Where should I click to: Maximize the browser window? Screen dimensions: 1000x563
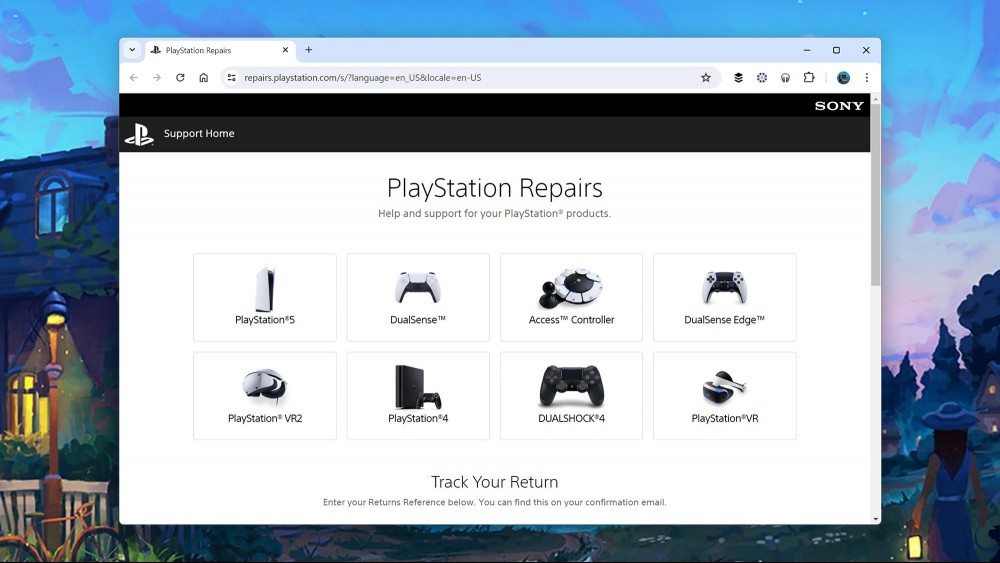pyautogui.click(x=836, y=50)
